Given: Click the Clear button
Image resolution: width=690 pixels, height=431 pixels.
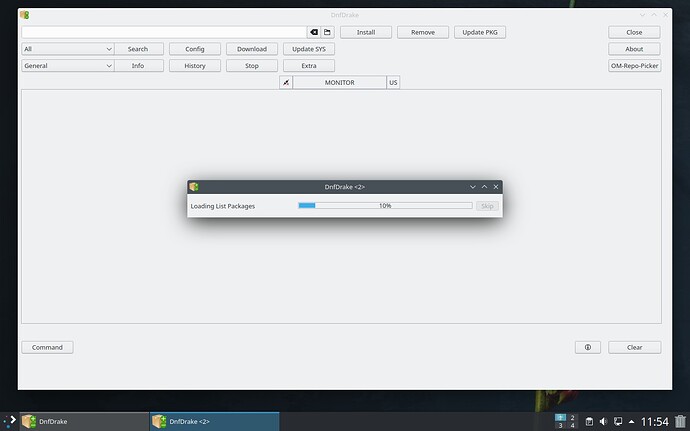Looking at the screenshot, I should [634, 347].
